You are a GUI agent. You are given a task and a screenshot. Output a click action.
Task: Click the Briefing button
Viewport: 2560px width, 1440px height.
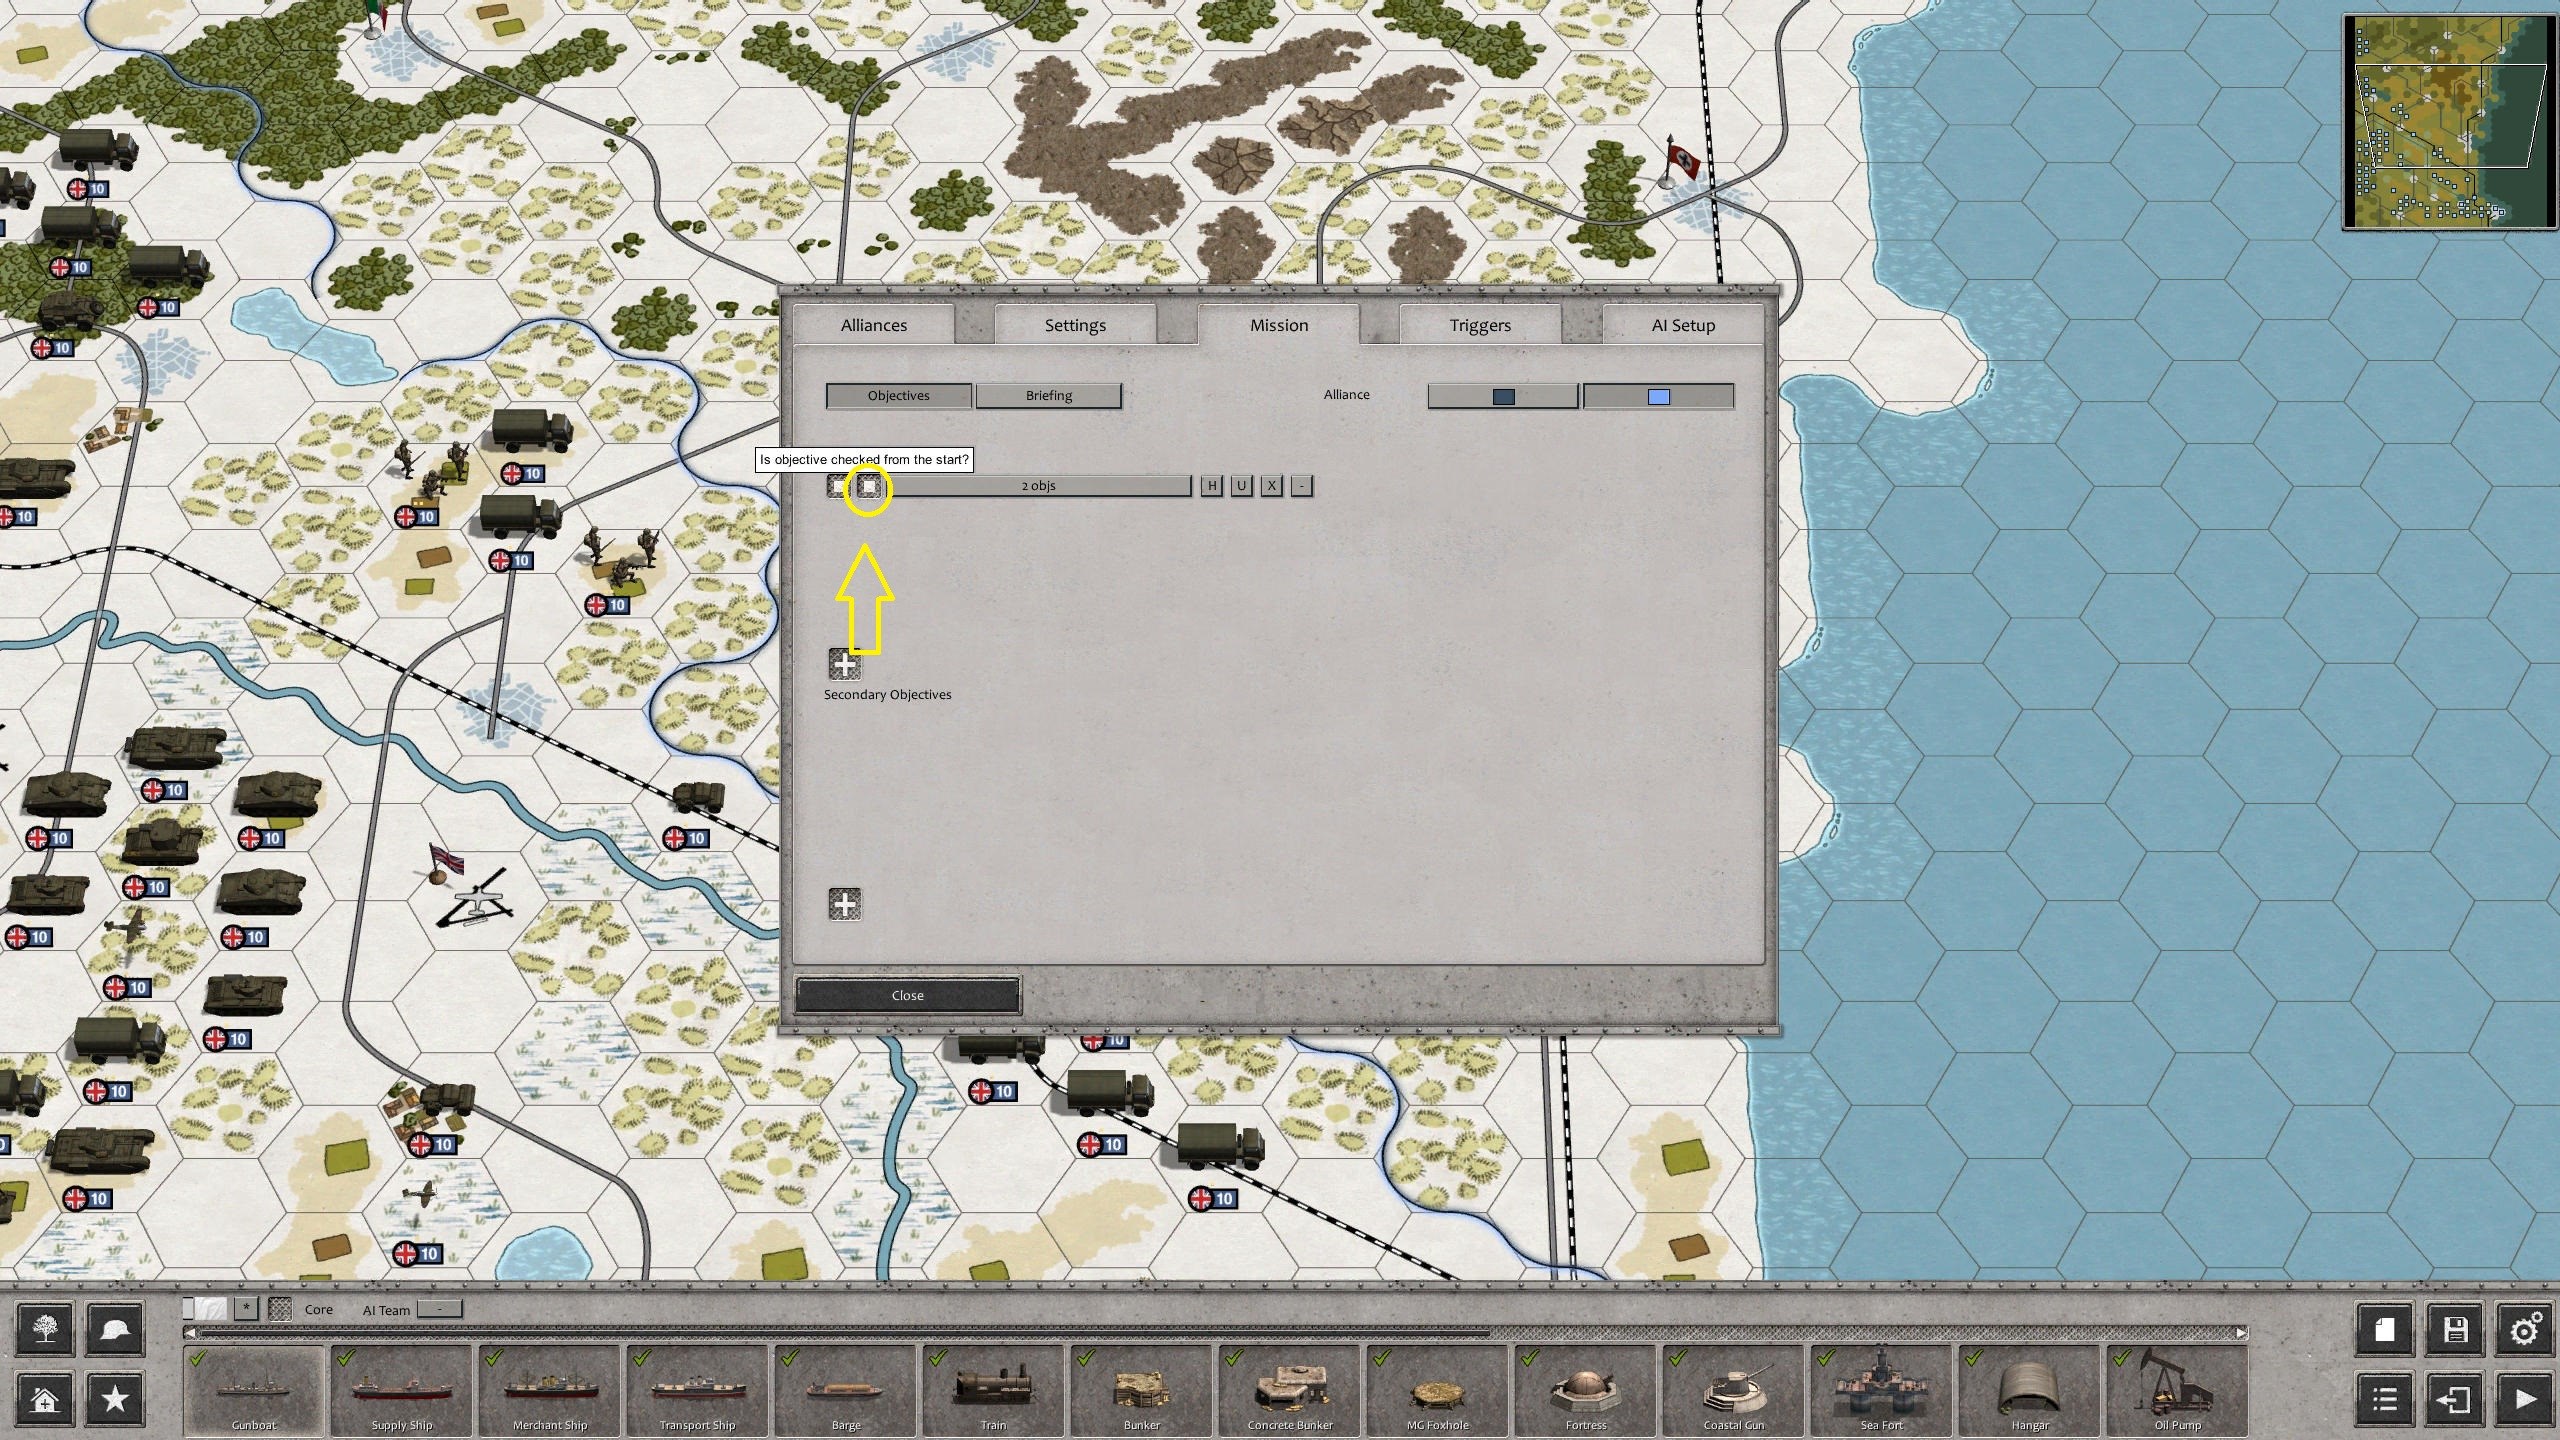pyautogui.click(x=1048, y=396)
